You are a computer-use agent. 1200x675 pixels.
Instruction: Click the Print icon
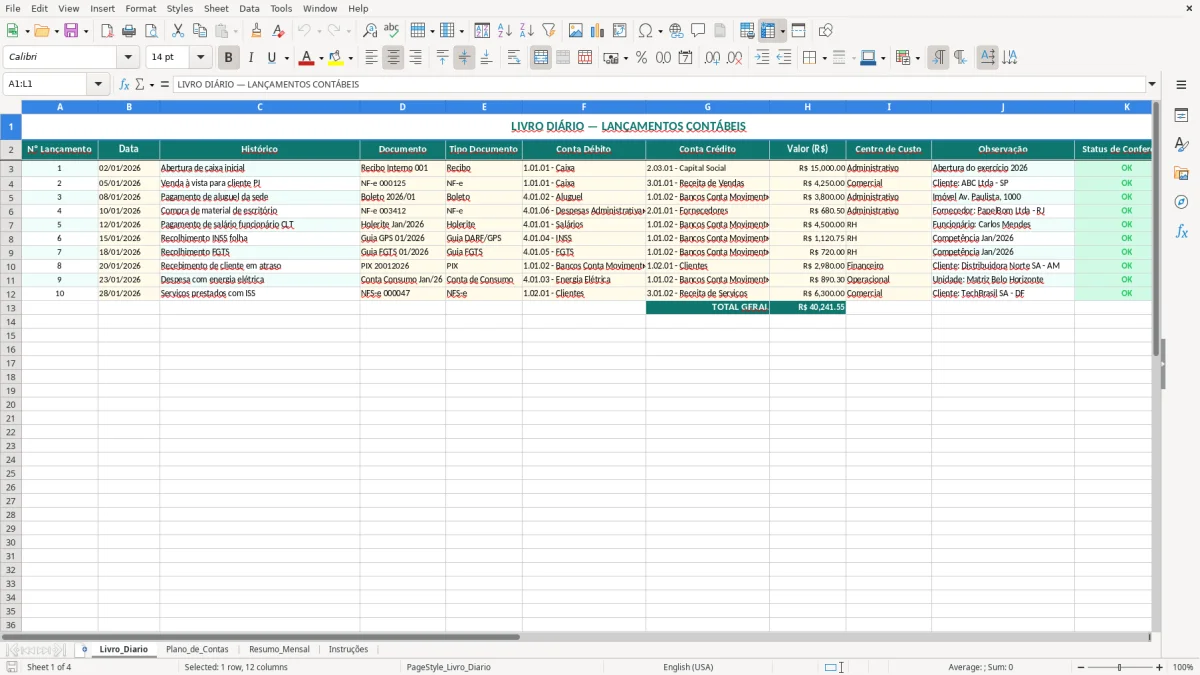(129, 31)
